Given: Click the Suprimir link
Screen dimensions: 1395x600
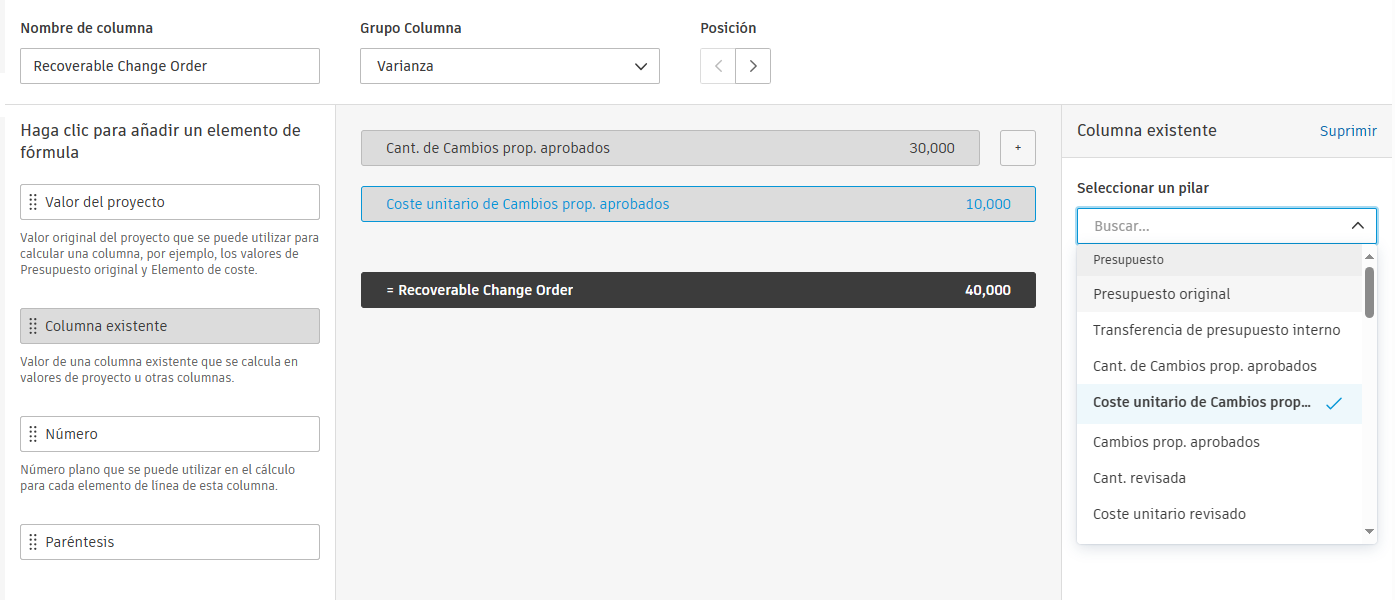Looking at the screenshot, I should (1348, 131).
